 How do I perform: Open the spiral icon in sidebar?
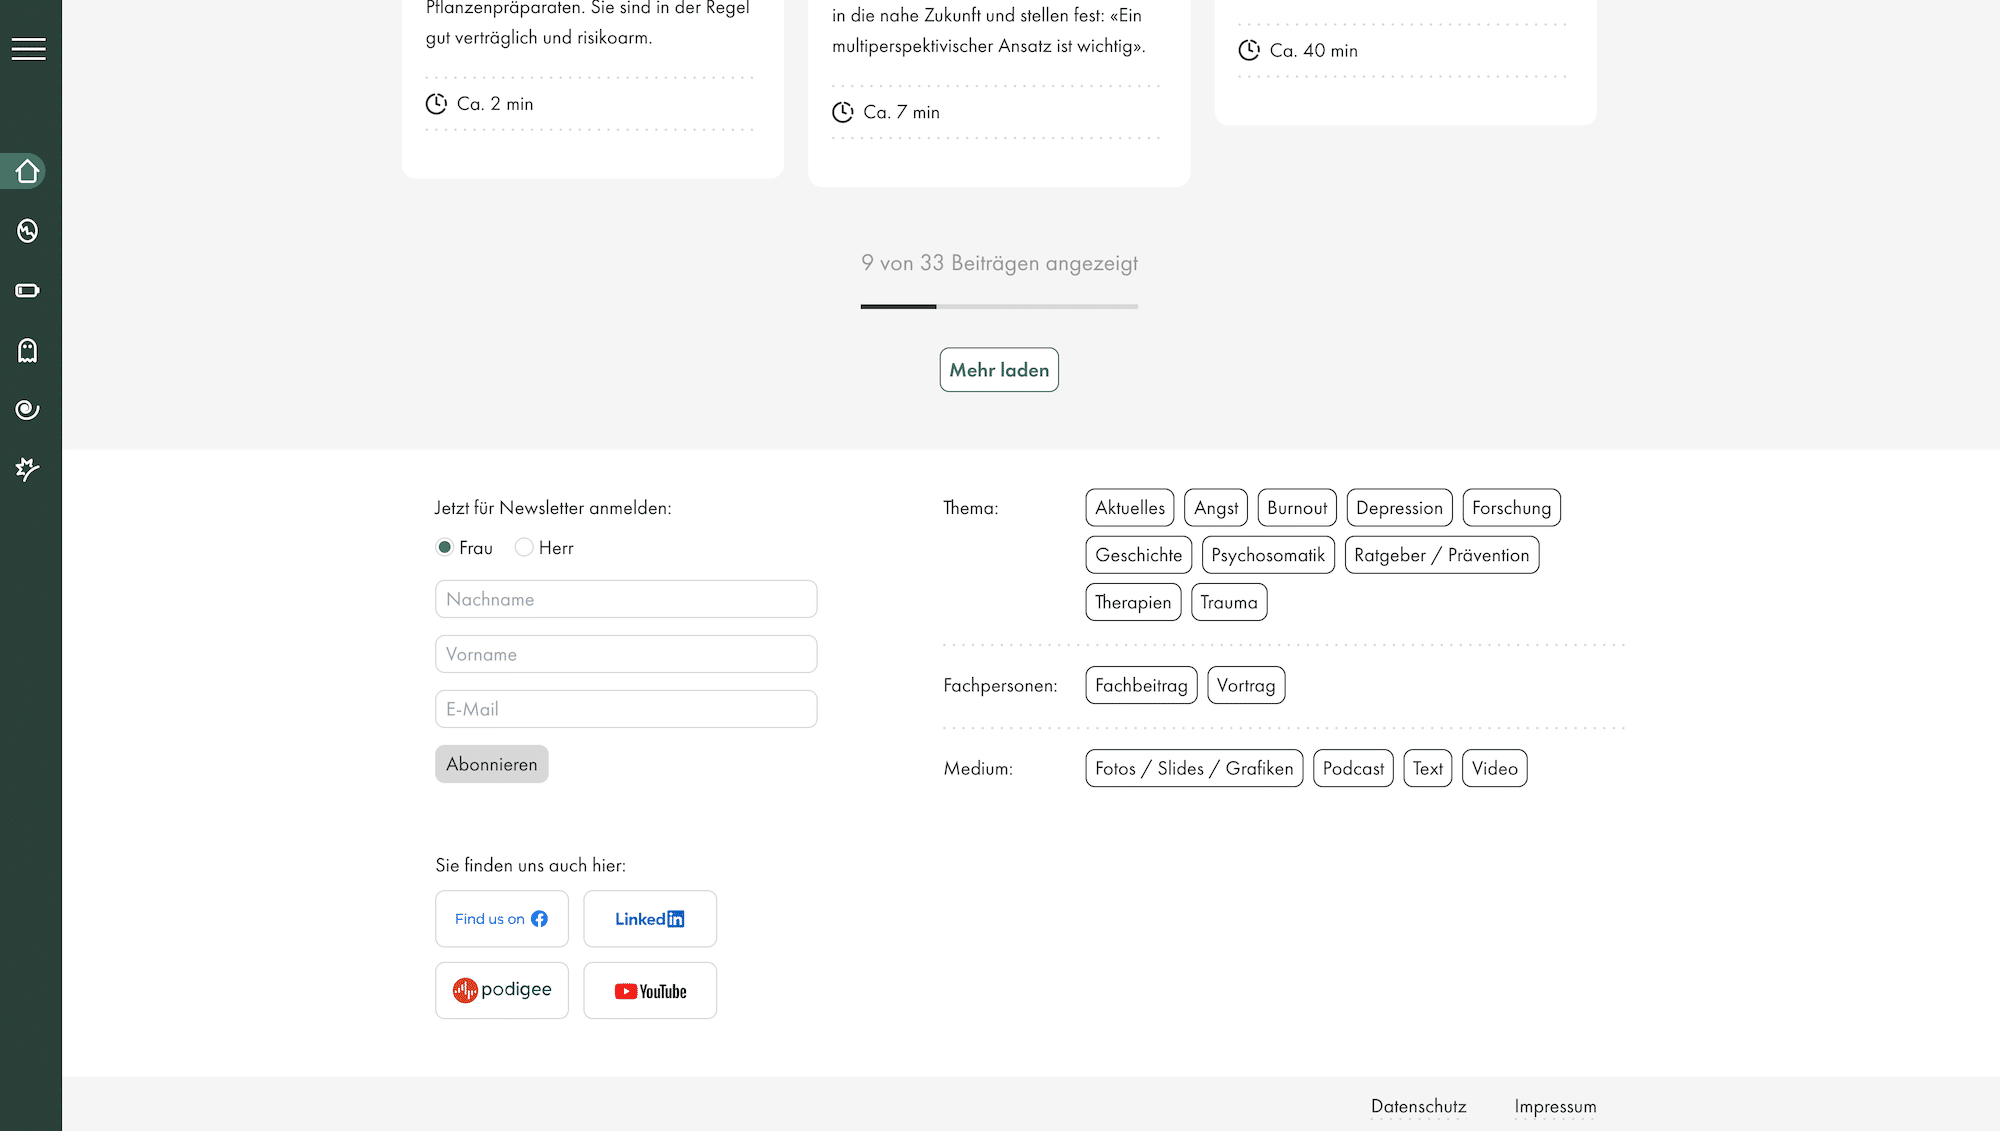(28, 410)
